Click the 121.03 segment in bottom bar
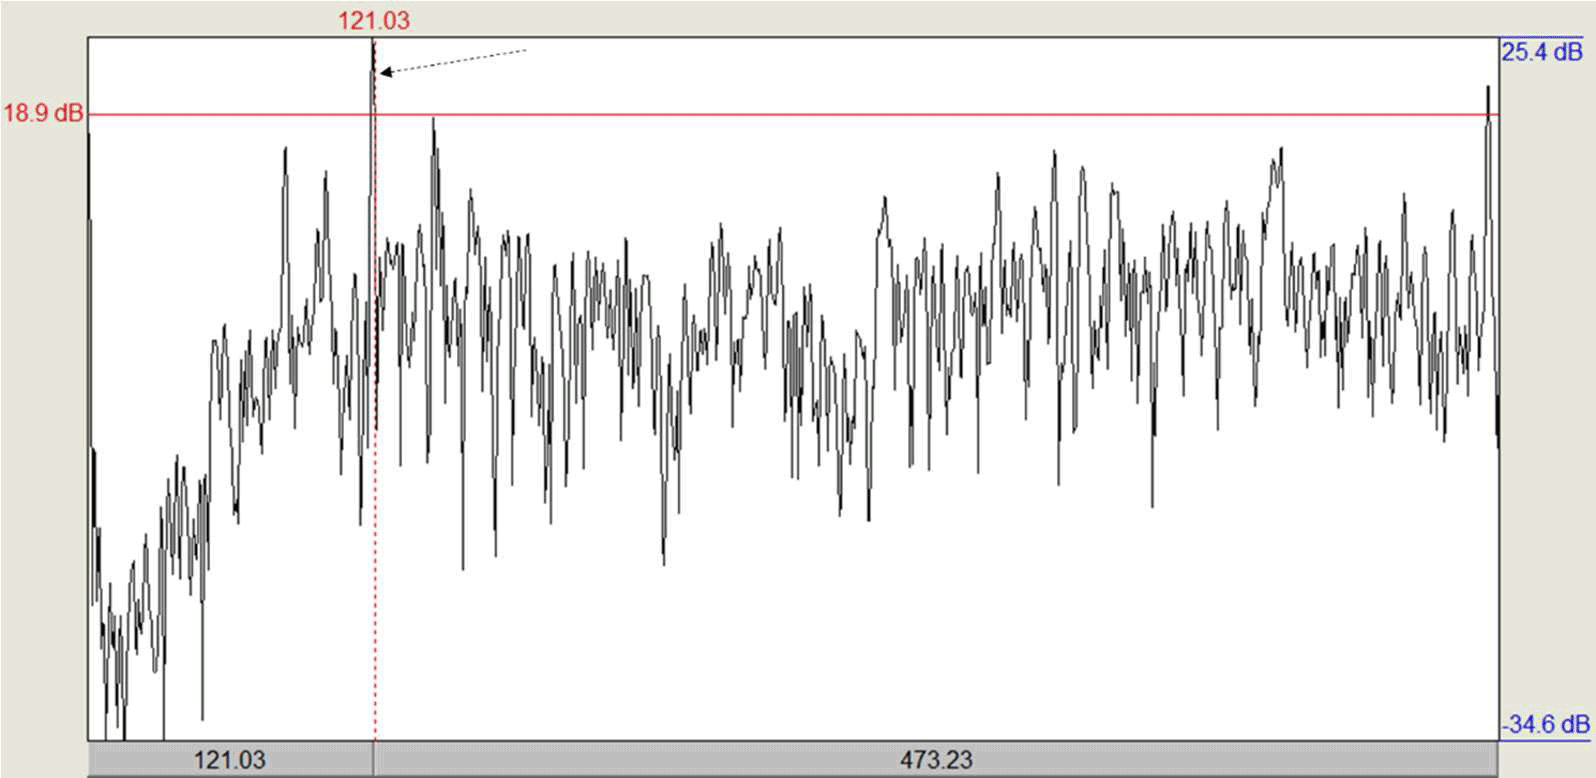 pyautogui.click(x=230, y=760)
